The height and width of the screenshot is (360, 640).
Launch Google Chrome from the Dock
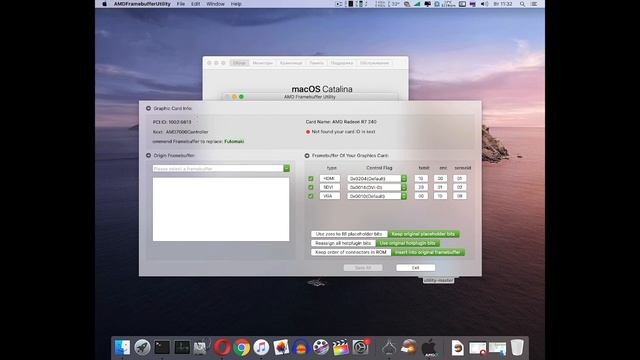pyautogui.click(x=242, y=347)
